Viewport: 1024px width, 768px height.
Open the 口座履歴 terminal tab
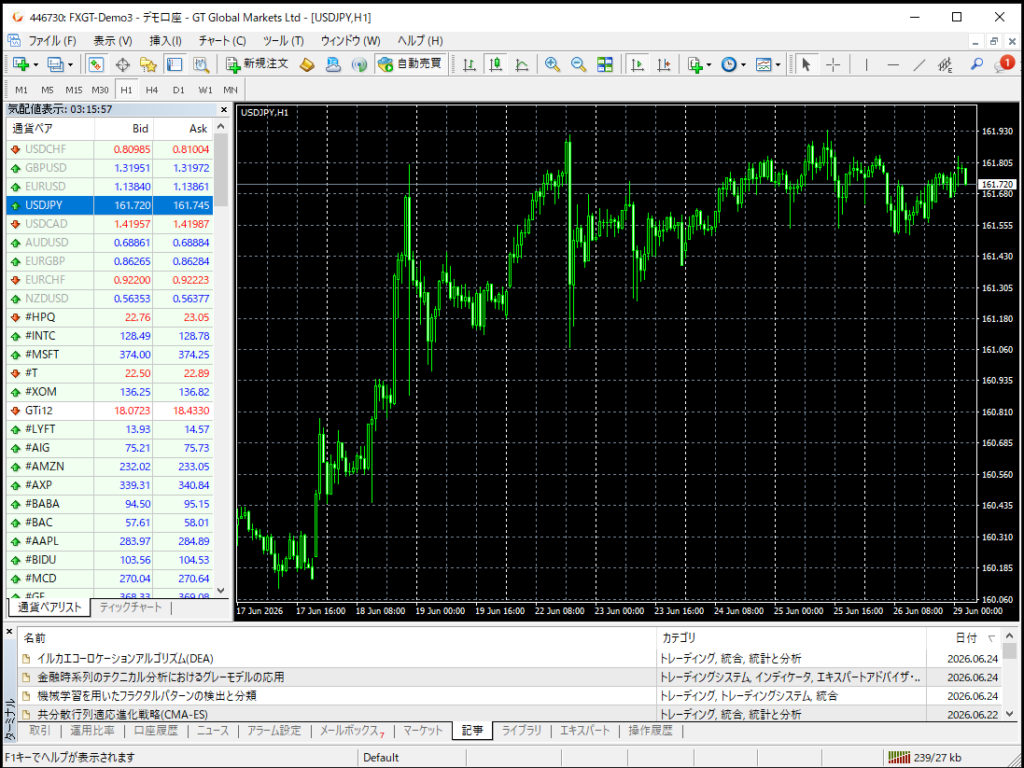(x=155, y=730)
